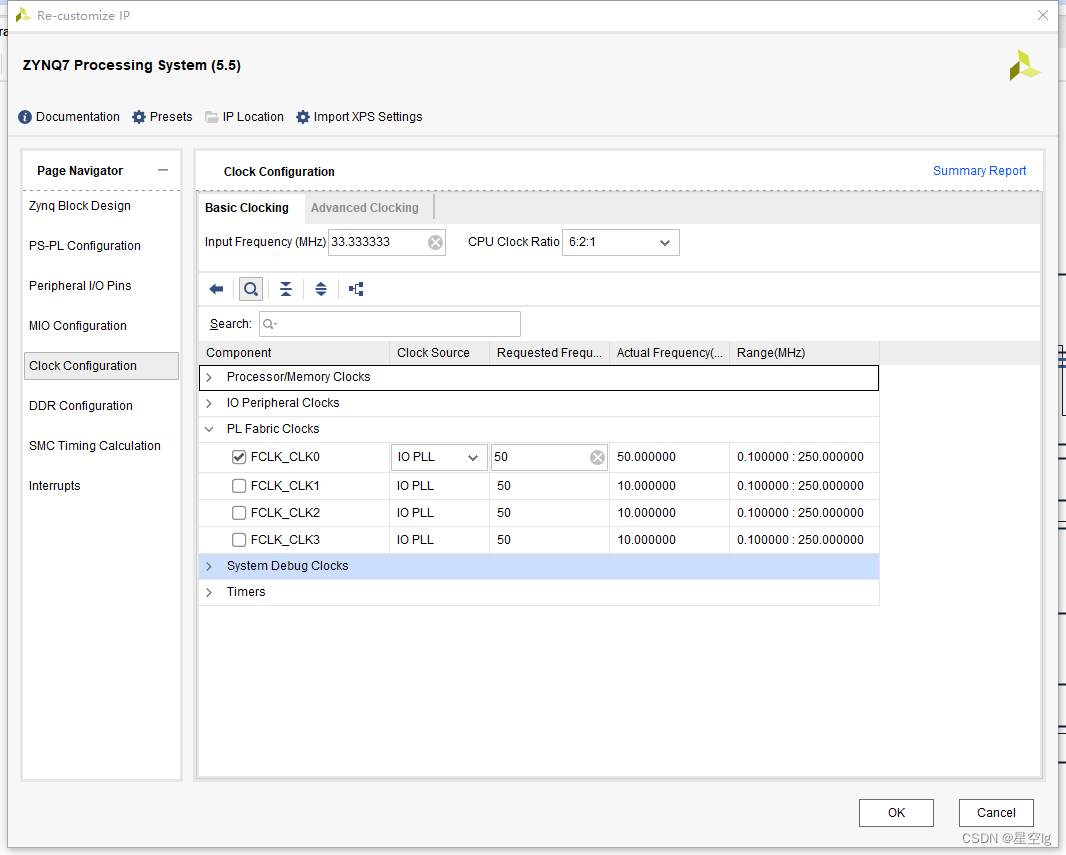Click the Documentation link text
Image resolution: width=1066 pixels, height=855 pixels.
78,117
